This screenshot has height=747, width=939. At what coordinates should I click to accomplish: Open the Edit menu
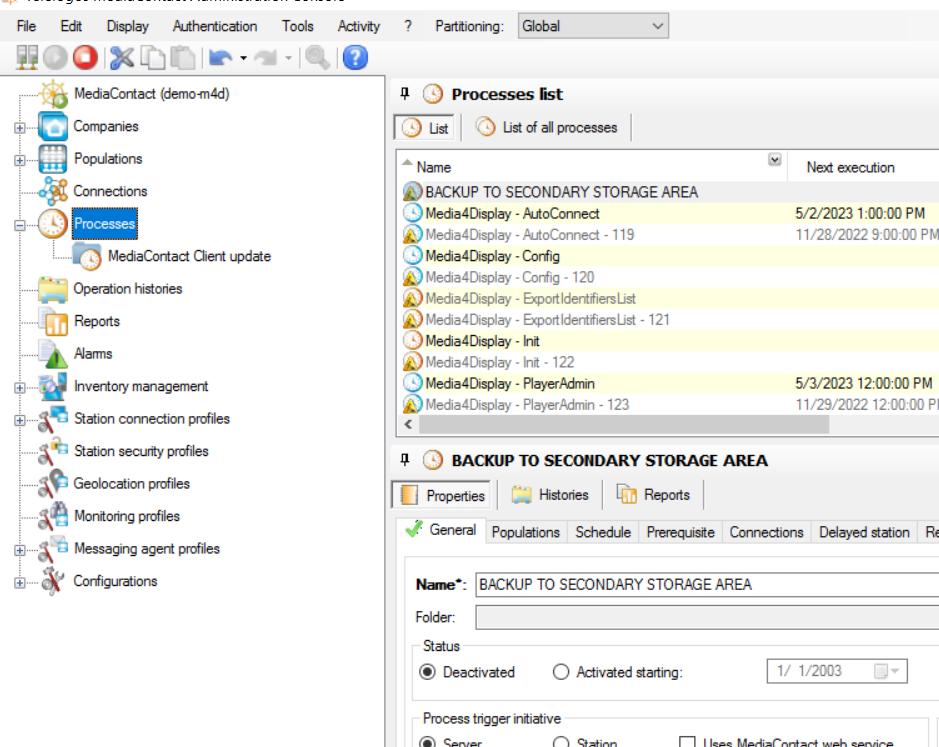tap(71, 26)
